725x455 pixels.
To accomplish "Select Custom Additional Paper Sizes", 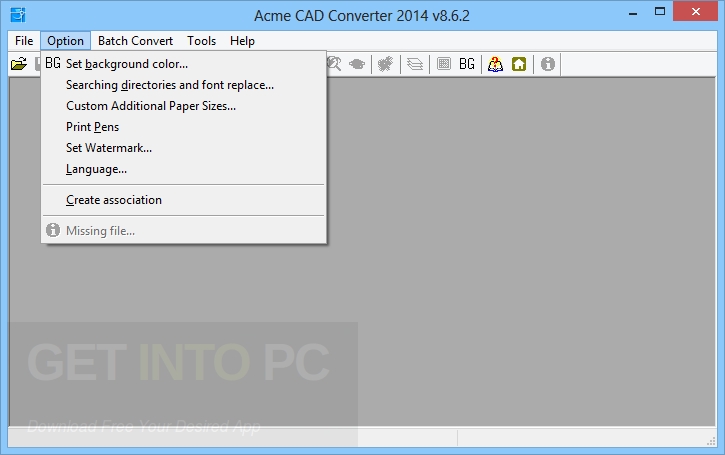I will click(150, 106).
